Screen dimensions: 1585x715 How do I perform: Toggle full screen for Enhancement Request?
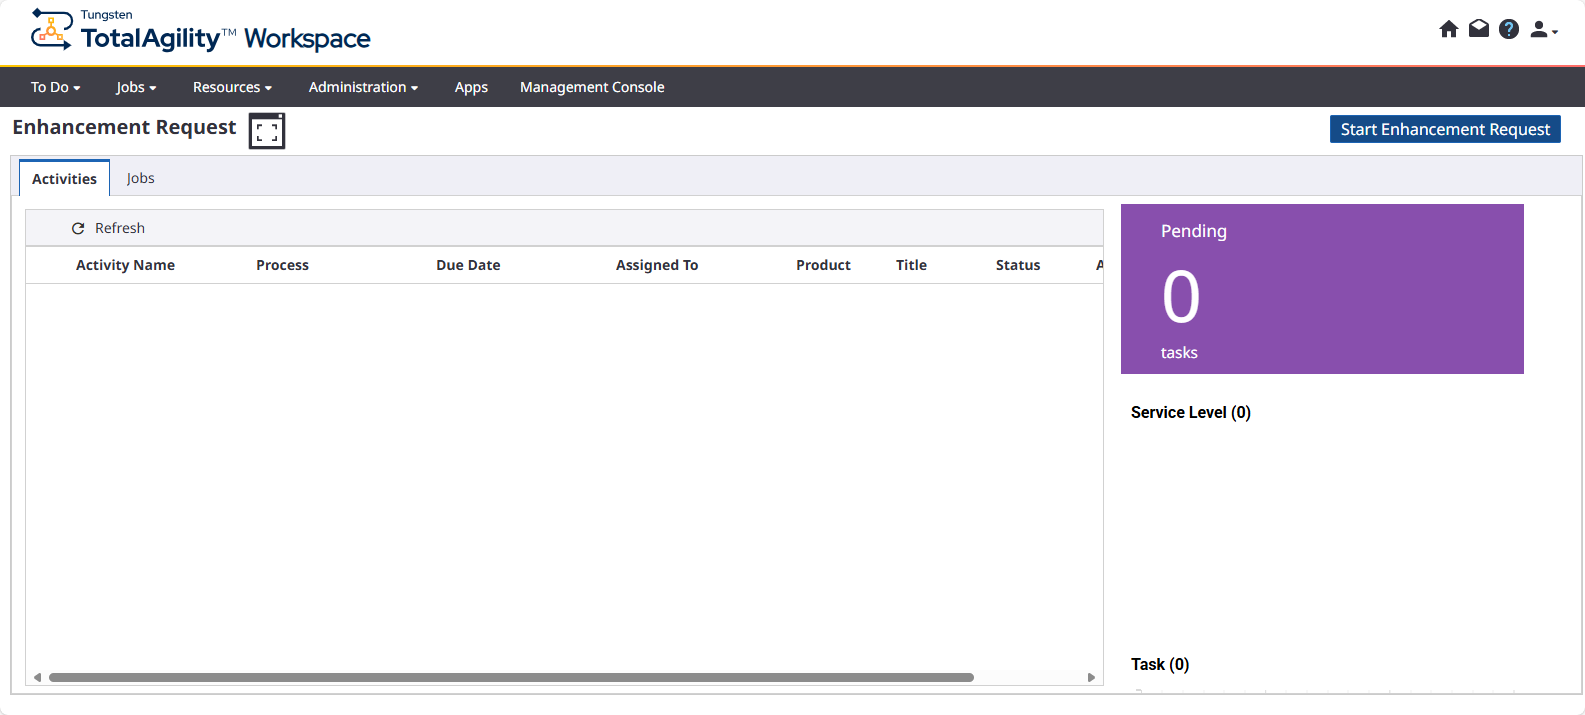point(267,131)
